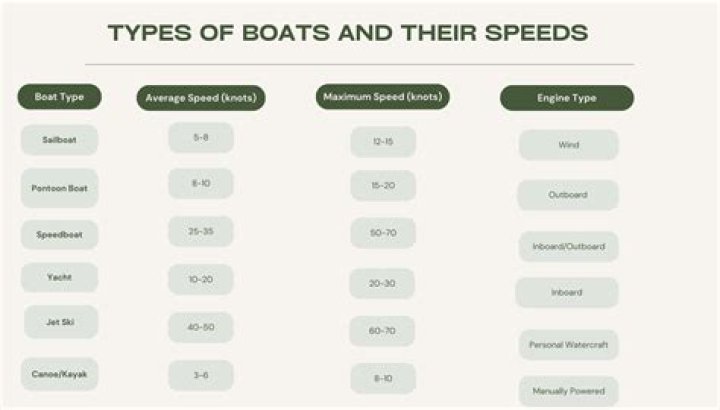The width and height of the screenshot is (720, 410).
Task: Click the Maximum Speed (knots) header
Action: [x=383, y=97]
